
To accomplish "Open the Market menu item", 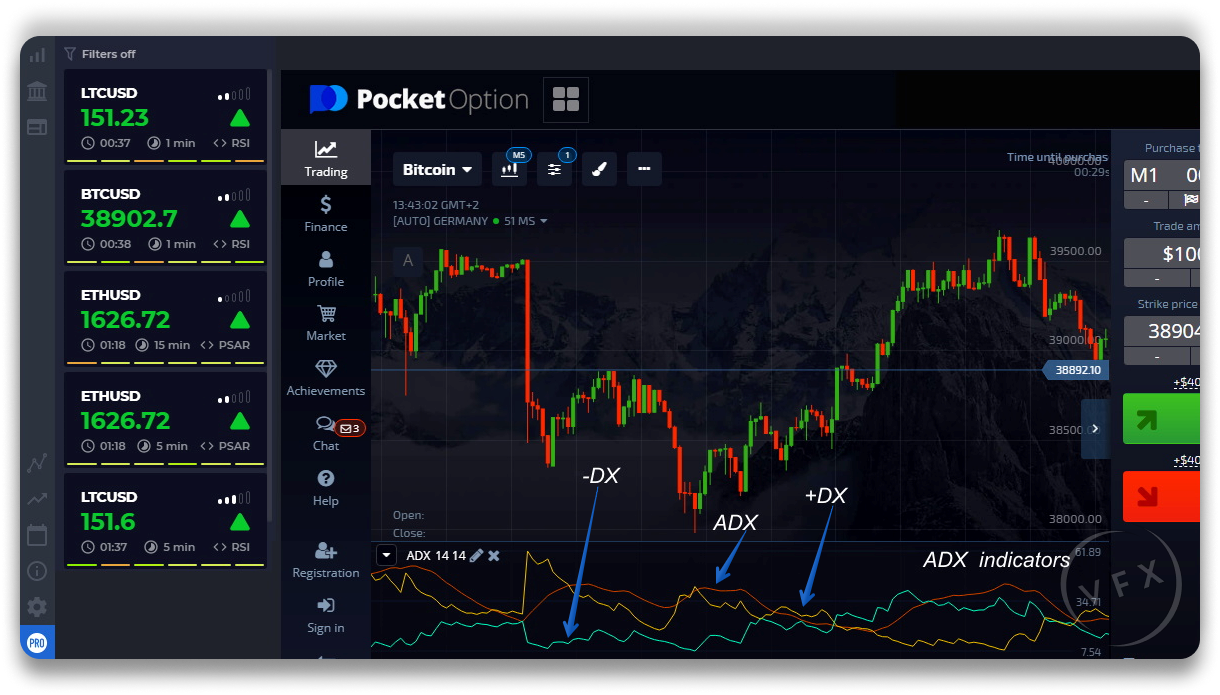I will coord(326,323).
